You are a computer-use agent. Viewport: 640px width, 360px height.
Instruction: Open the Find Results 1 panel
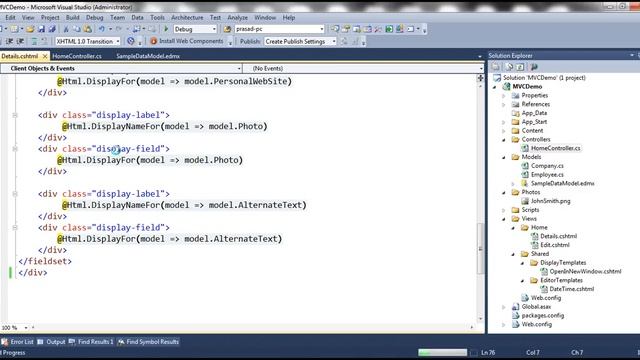tap(91, 342)
